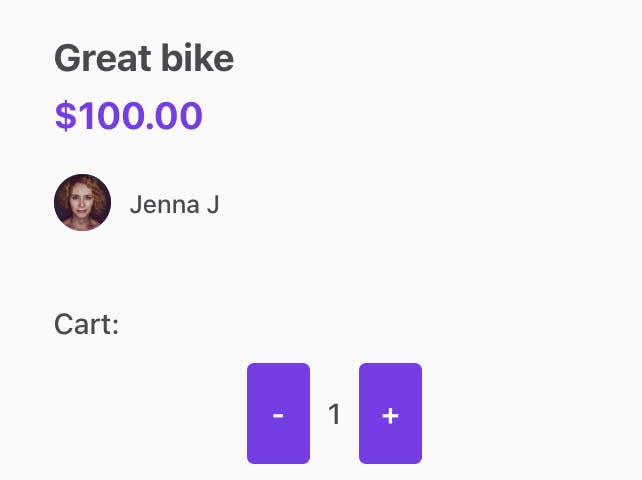This screenshot has height=480, width=642.
Task: Select the bold heading Great bike
Action: 144,59
